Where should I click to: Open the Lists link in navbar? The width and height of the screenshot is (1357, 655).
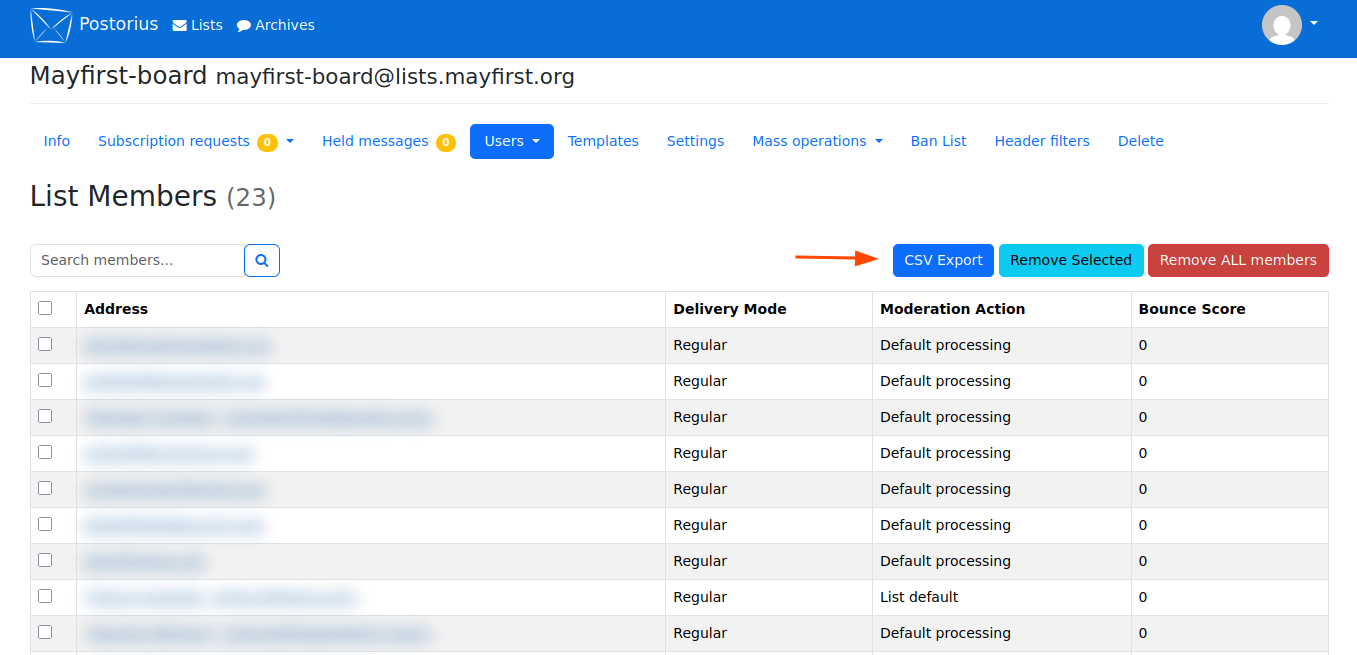pyautogui.click(x=198, y=25)
